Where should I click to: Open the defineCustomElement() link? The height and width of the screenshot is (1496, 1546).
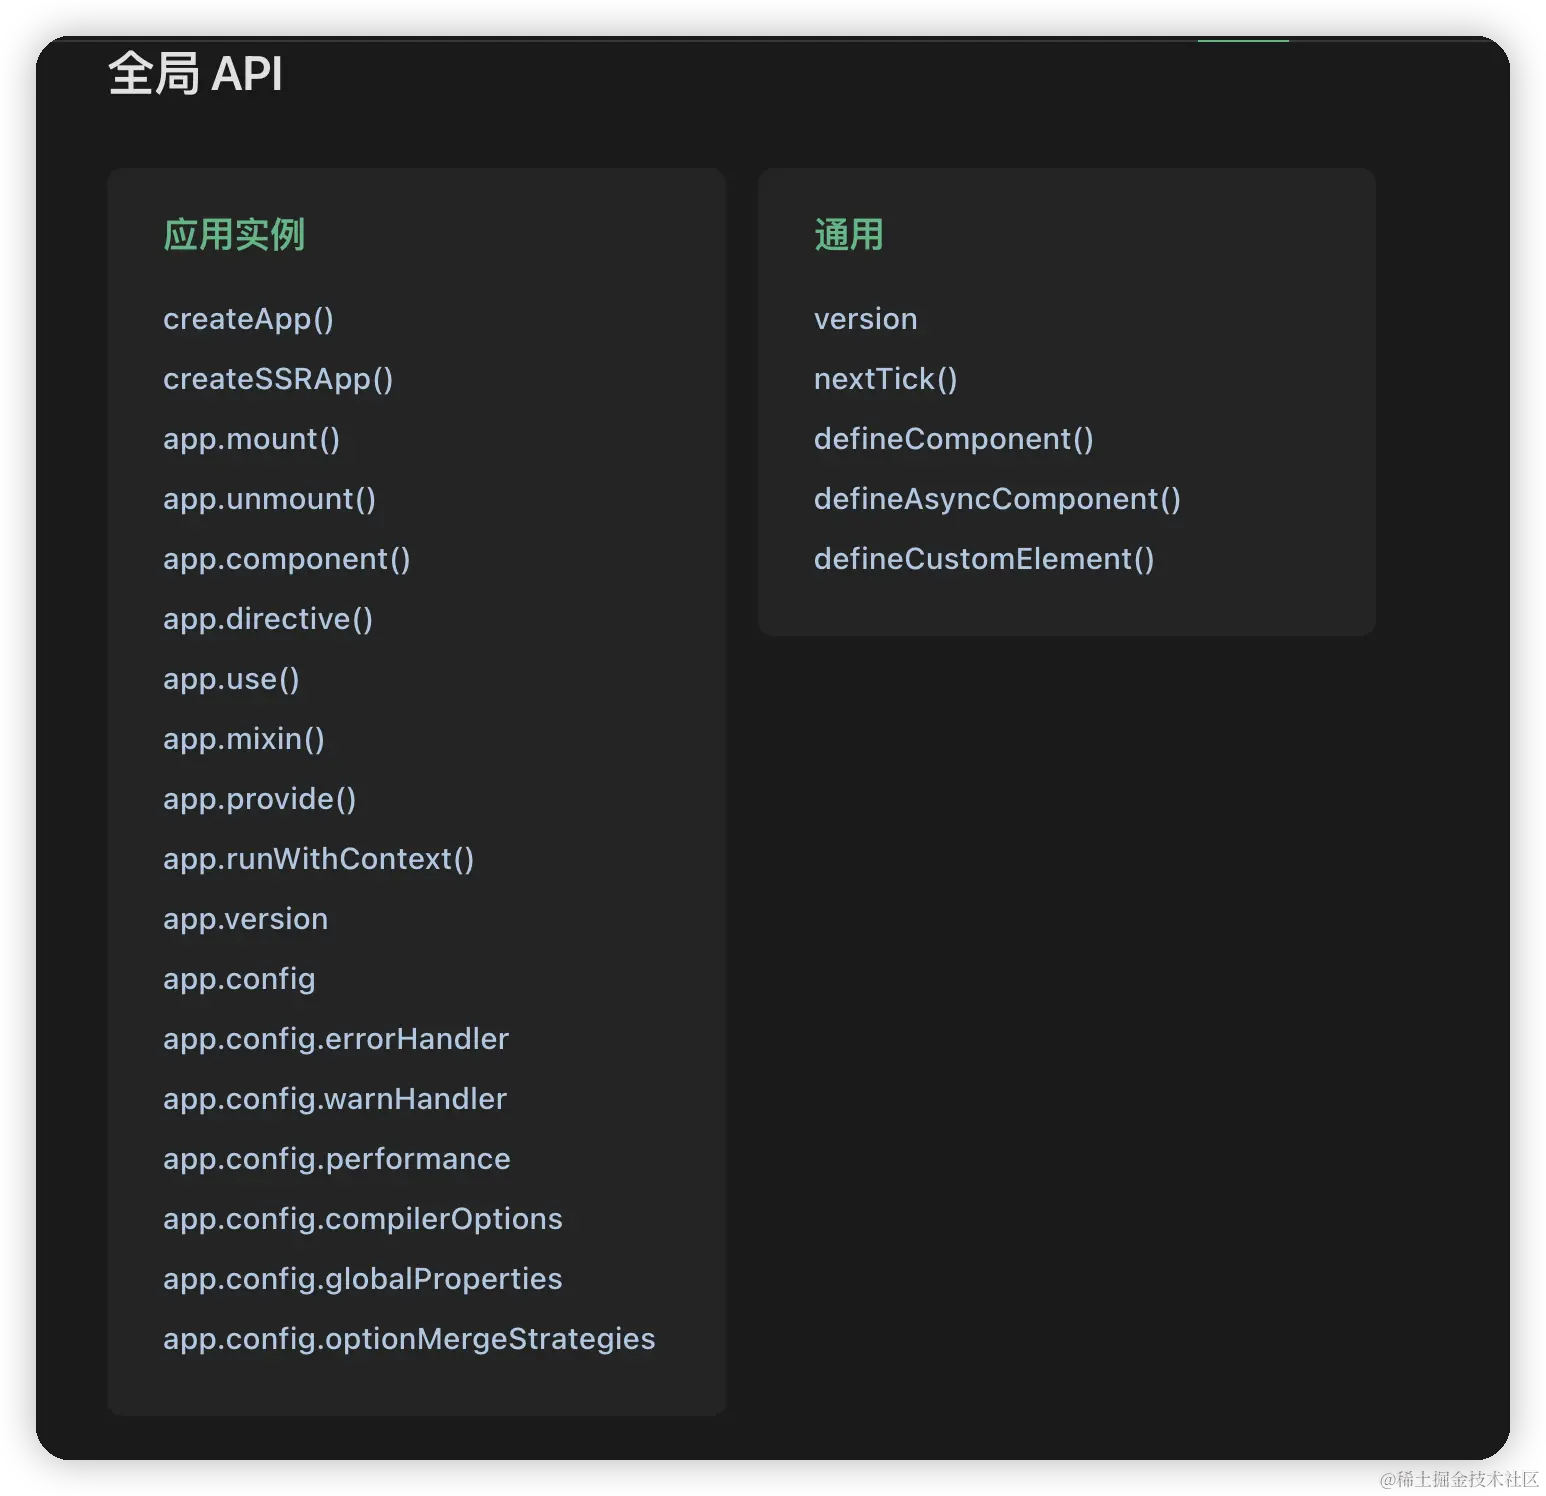click(x=984, y=559)
